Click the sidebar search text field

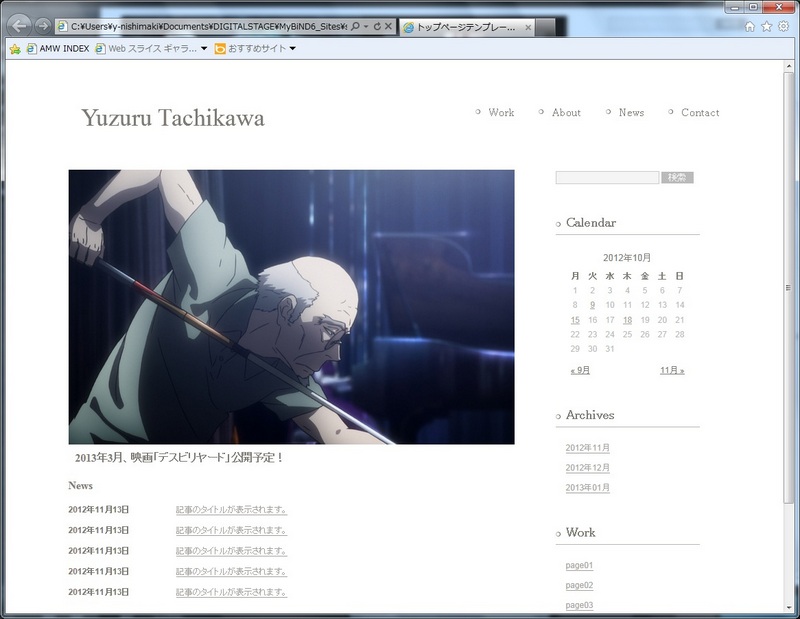click(x=607, y=178)
